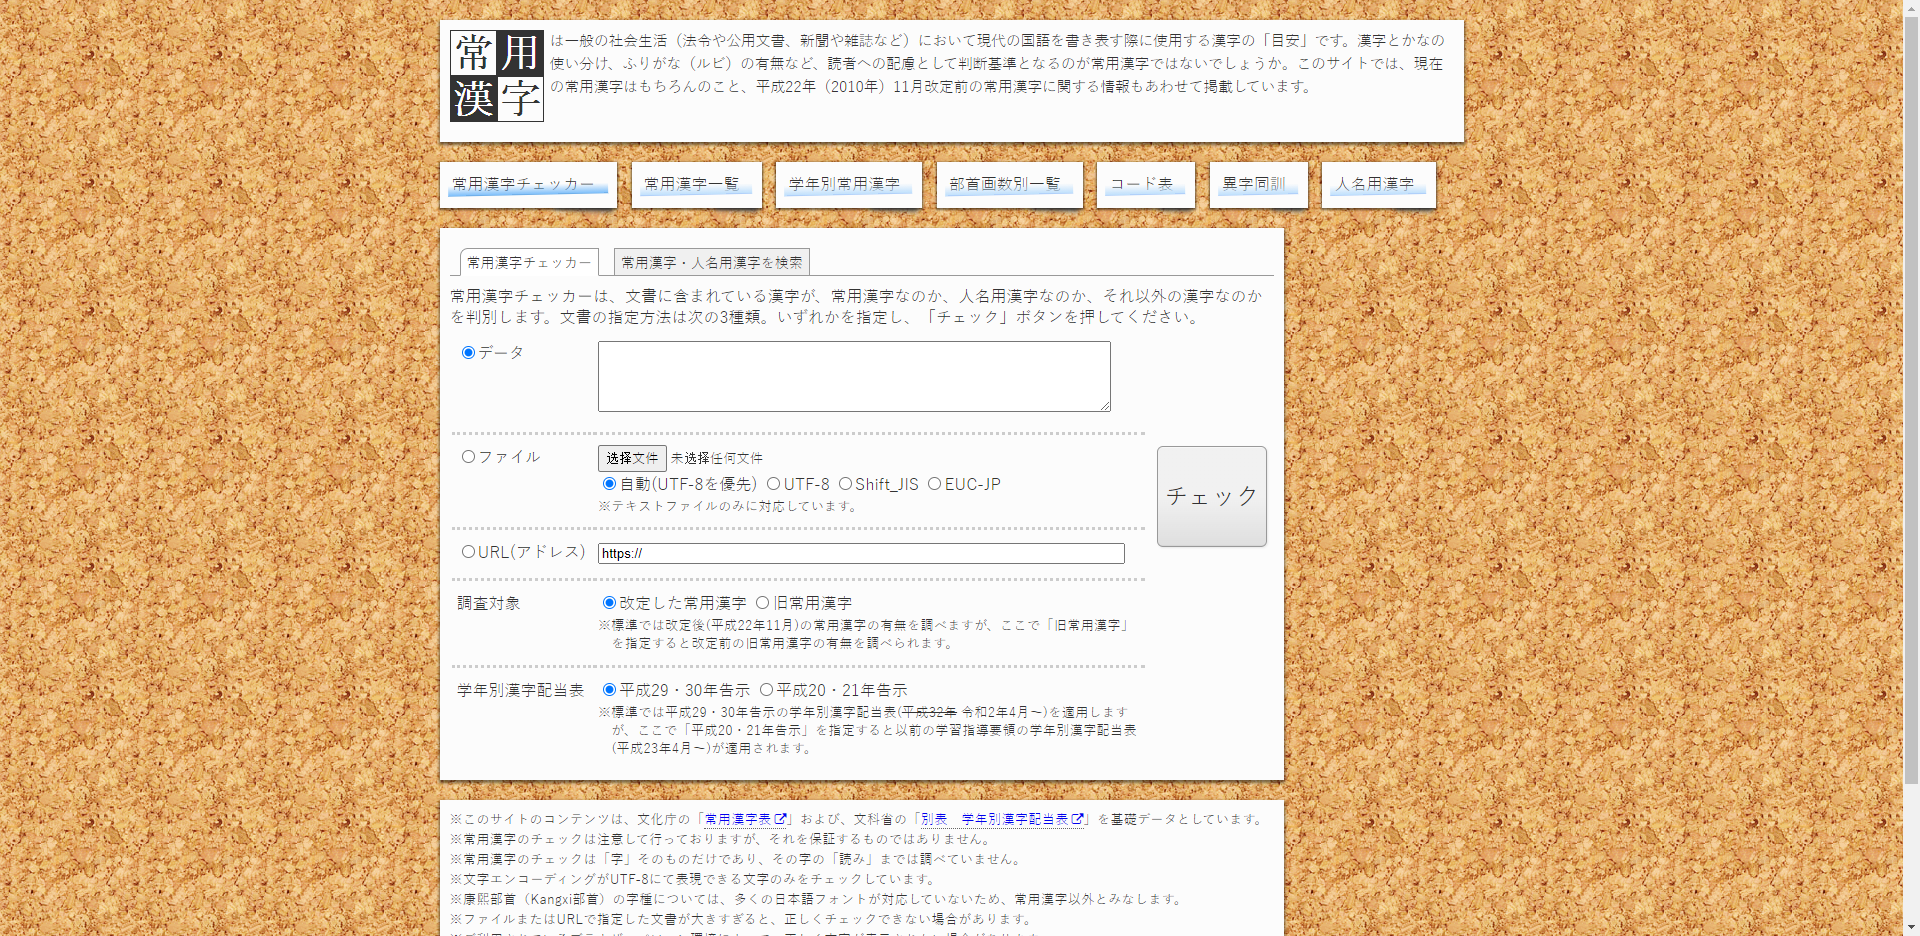Select the UTF-8 encoding option

[773, 484]
